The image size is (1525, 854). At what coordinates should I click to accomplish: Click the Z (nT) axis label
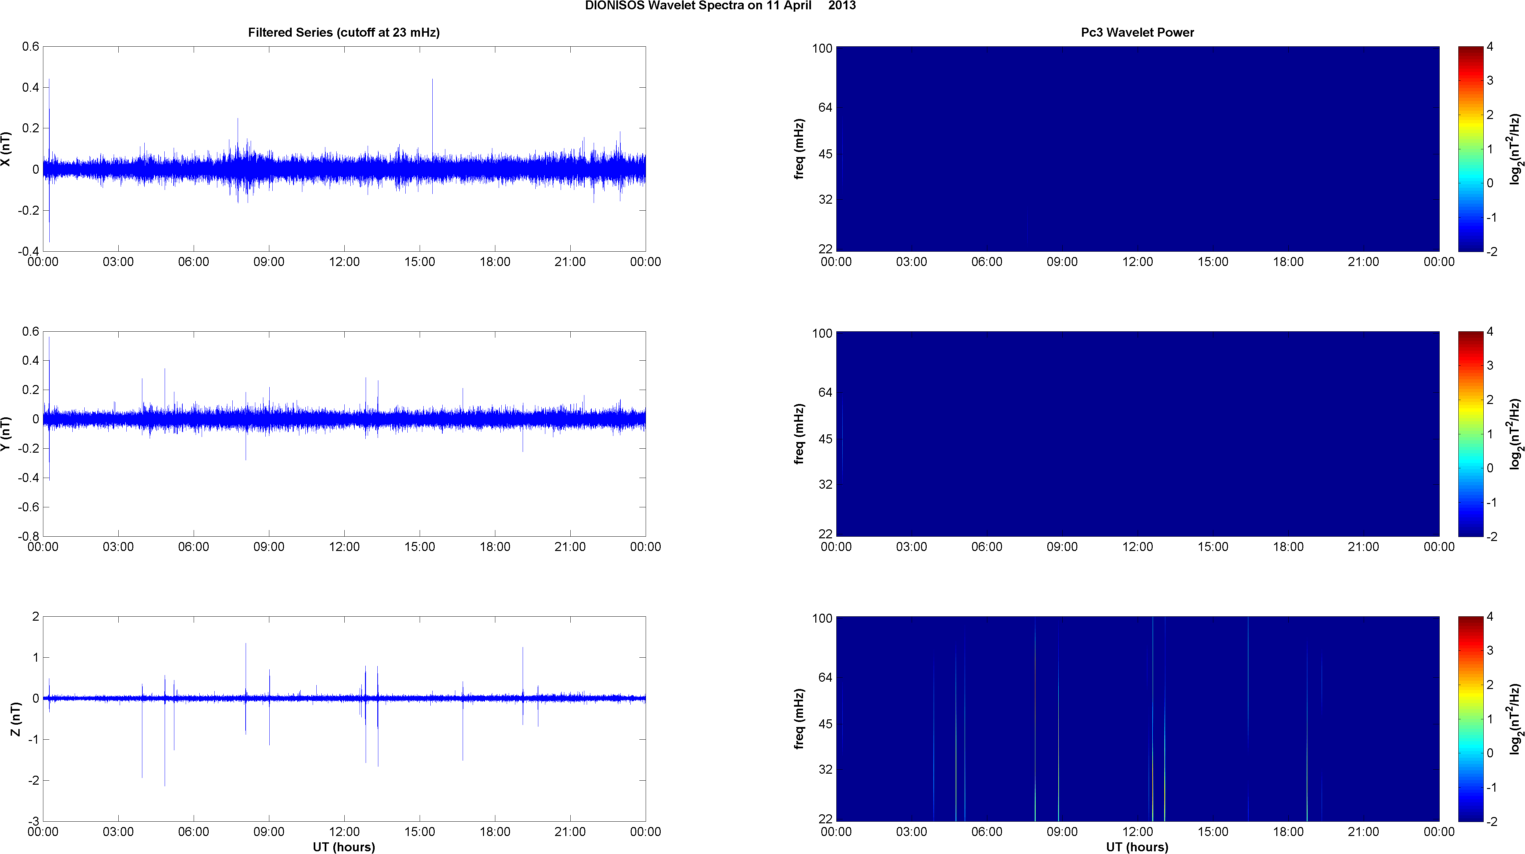click(16, 719)
